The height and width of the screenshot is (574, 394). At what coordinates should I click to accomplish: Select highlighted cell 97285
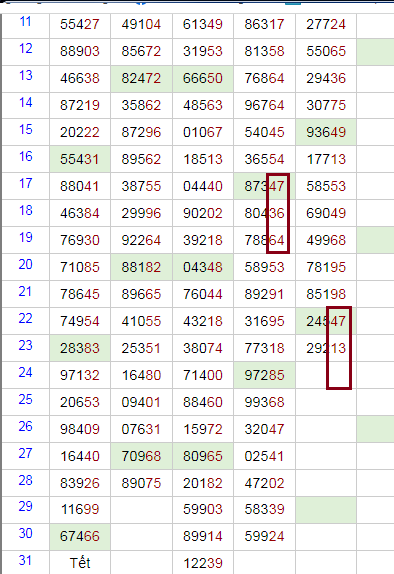264,375
